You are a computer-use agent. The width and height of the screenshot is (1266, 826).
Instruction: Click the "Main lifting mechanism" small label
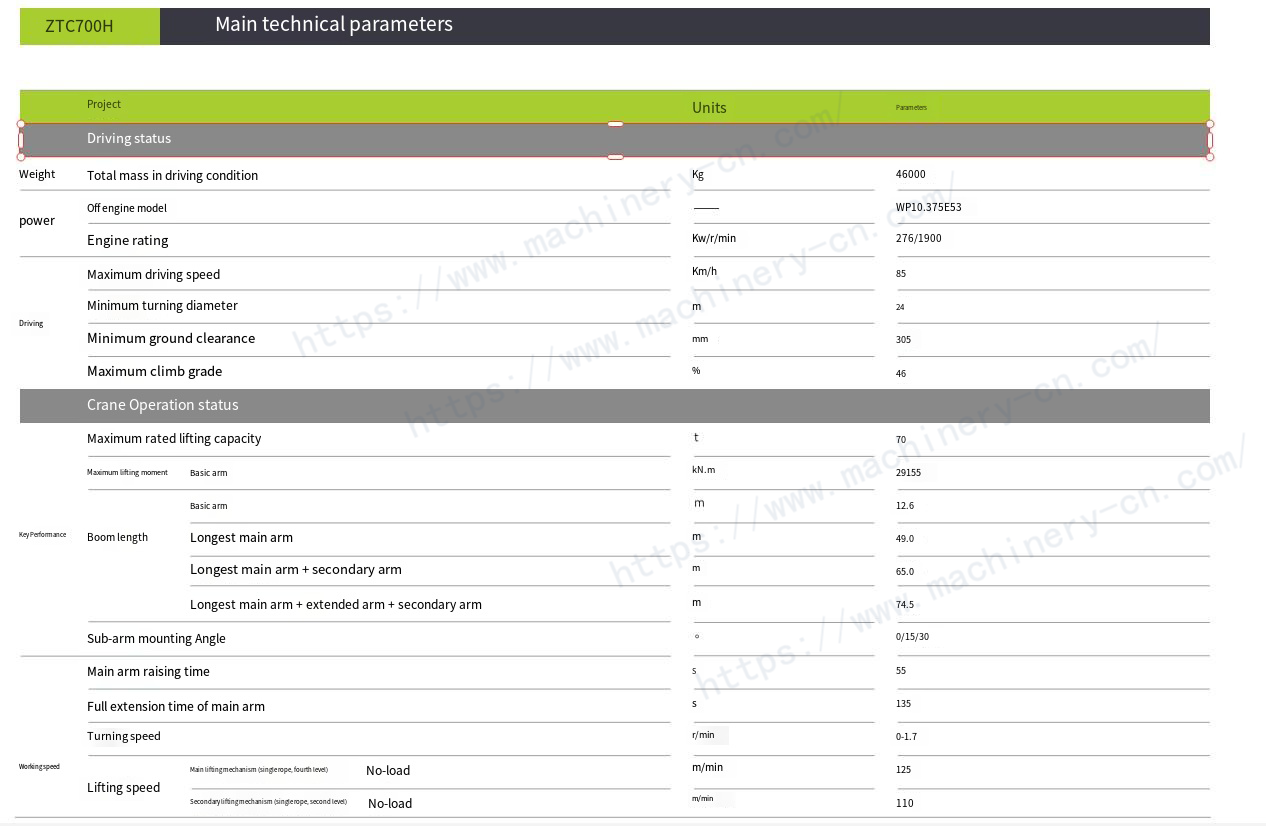(259, 770)
